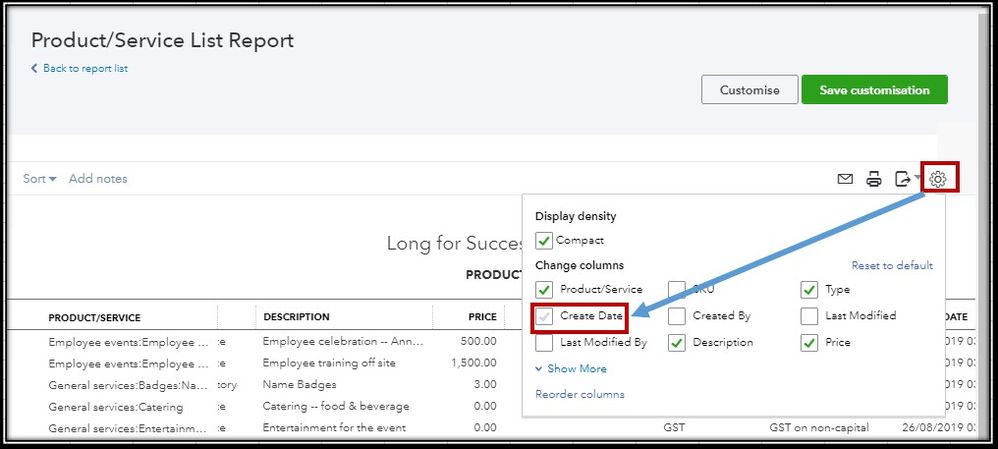Click the email report envelope icon
The width and height of the screenshot is (998, 449).
(845, 179)
